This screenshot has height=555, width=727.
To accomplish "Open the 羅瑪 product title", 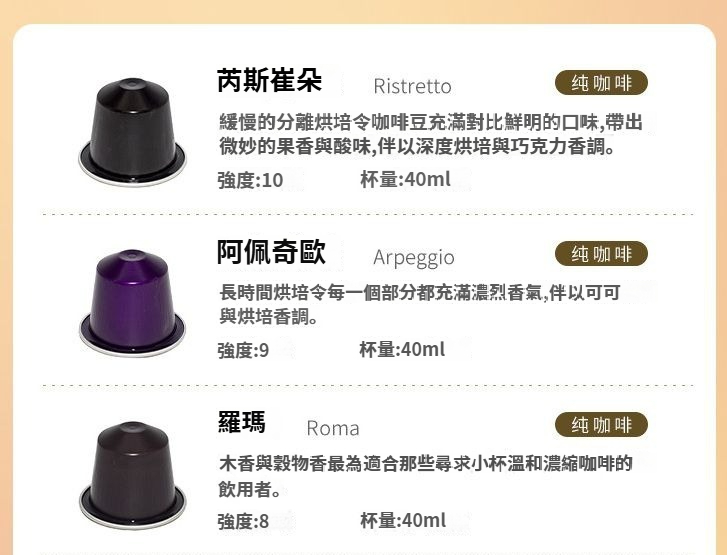I will click(x=242, y=422).
